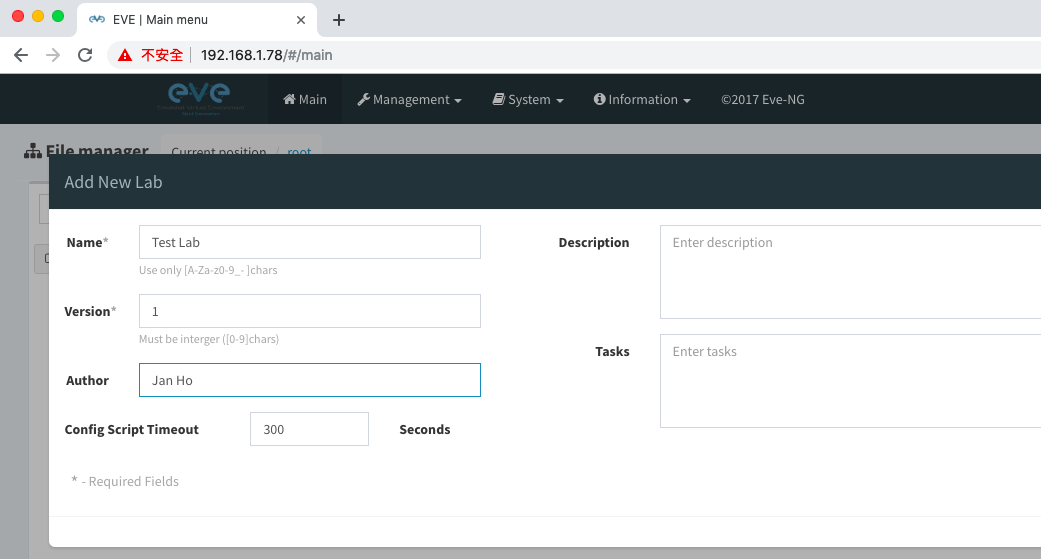Close the EVE Main menu tab
The width and height of the screenshot is (1041, 559).
coord(301,20)
